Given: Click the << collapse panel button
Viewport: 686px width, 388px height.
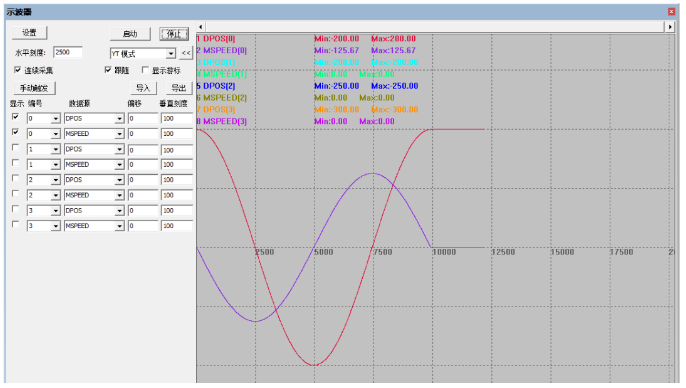Looking at the screenshot, I should coord(186,53).
